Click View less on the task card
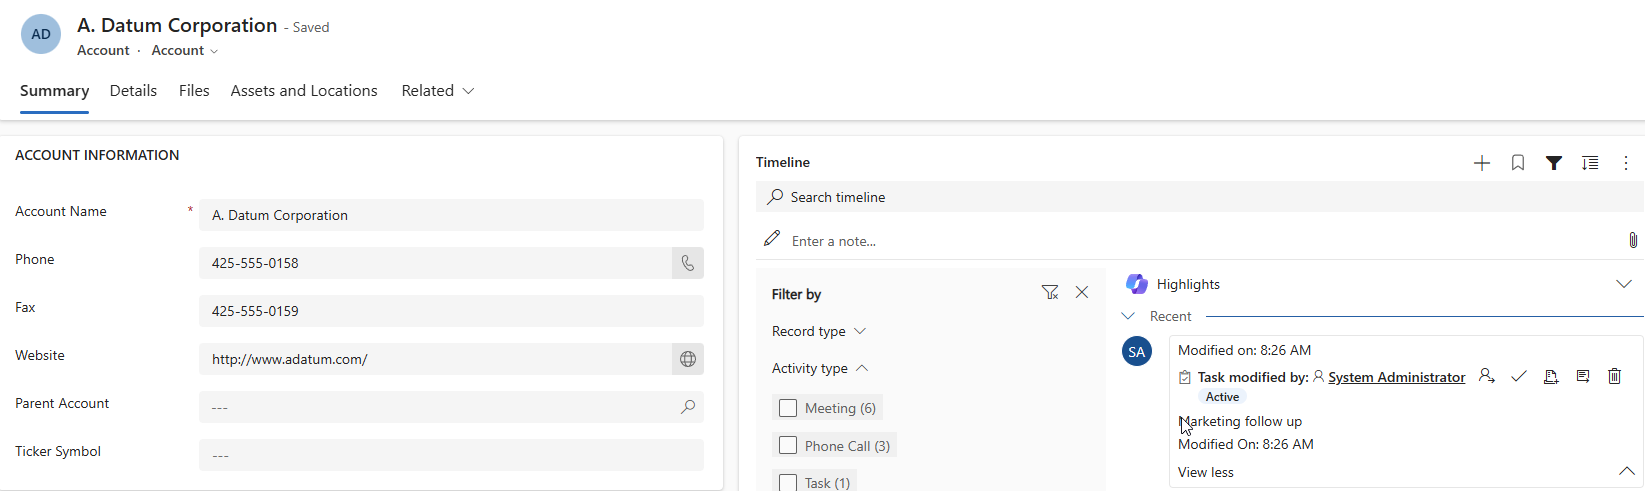This screenshot has width=1645, height=491. coord(1205,472)
